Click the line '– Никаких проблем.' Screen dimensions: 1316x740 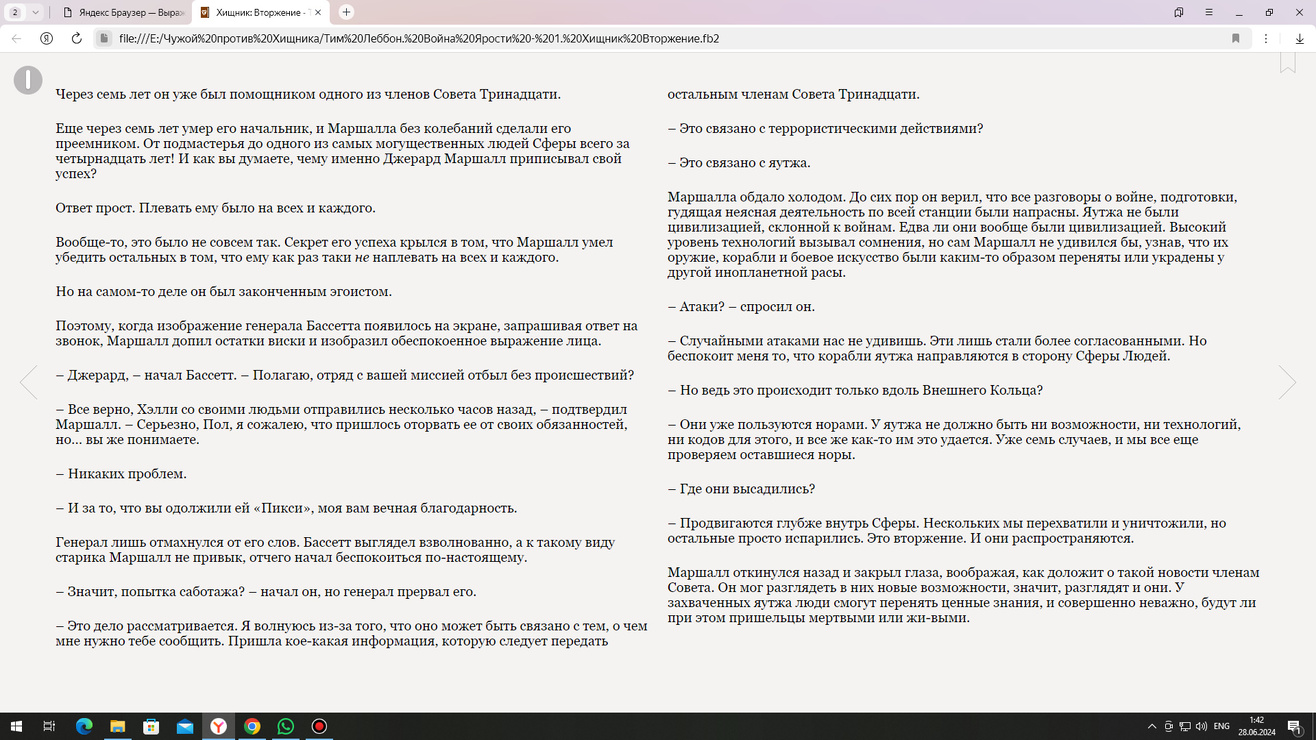(x=121, y=473)
